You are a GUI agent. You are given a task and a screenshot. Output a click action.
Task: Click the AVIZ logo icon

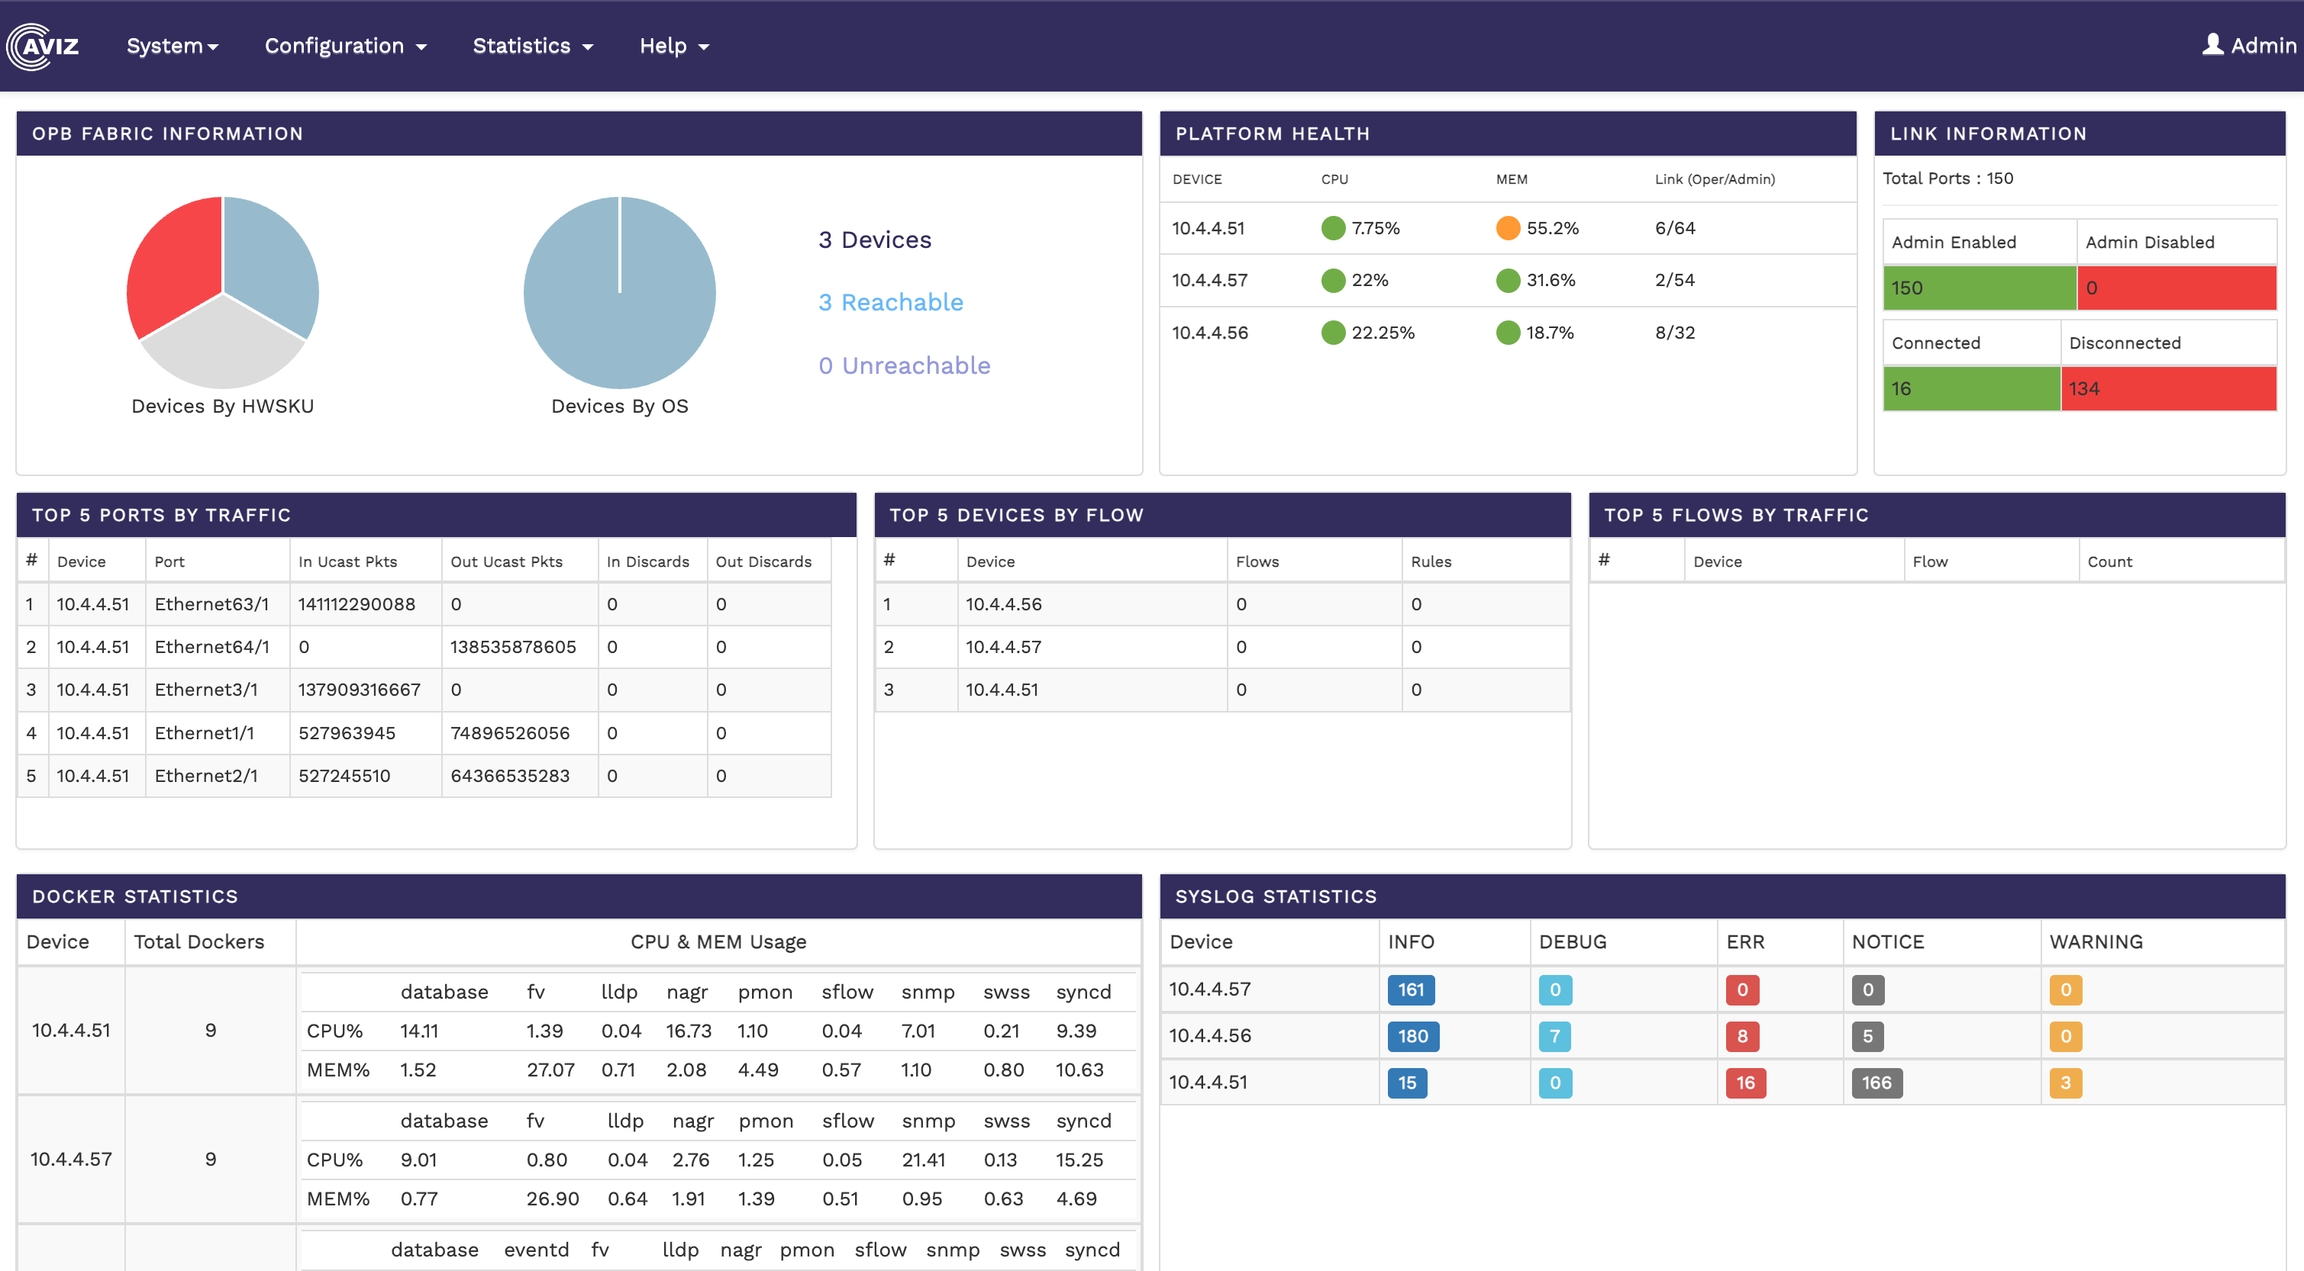tap(42, 46)
